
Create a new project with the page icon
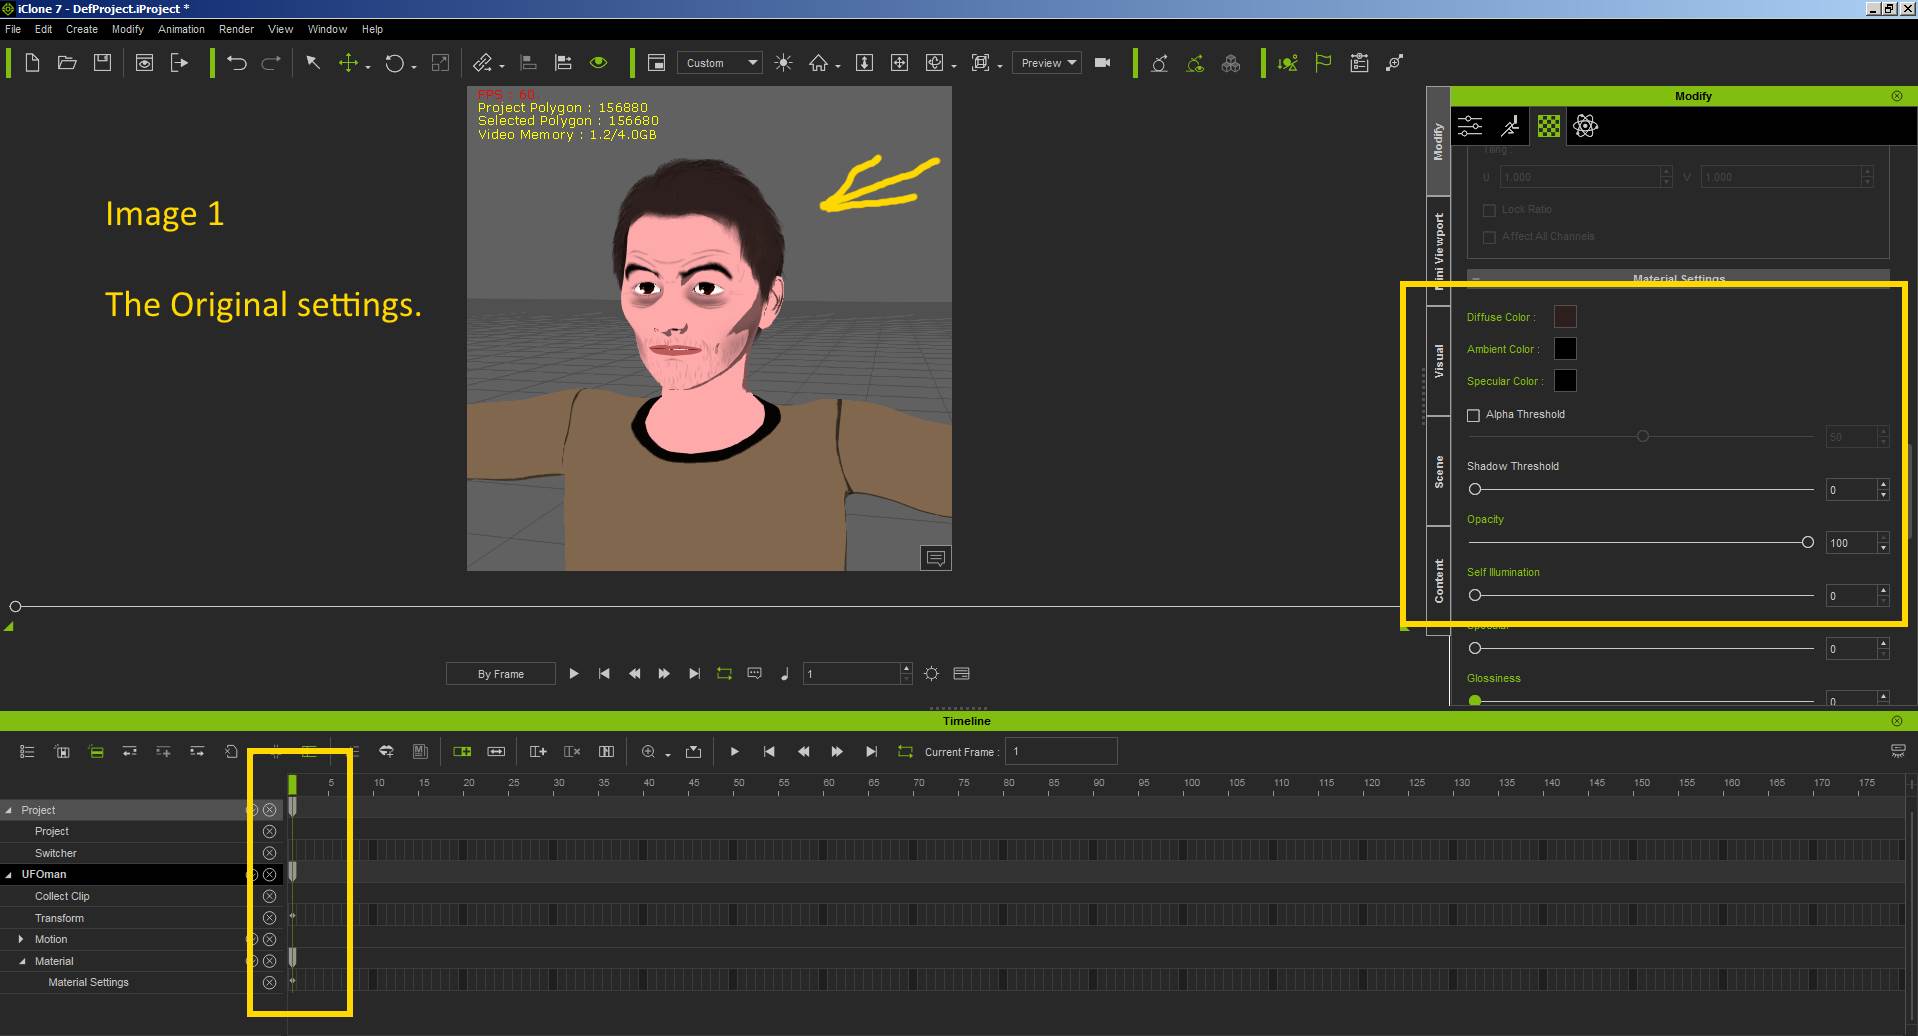[x=32, y=63]
